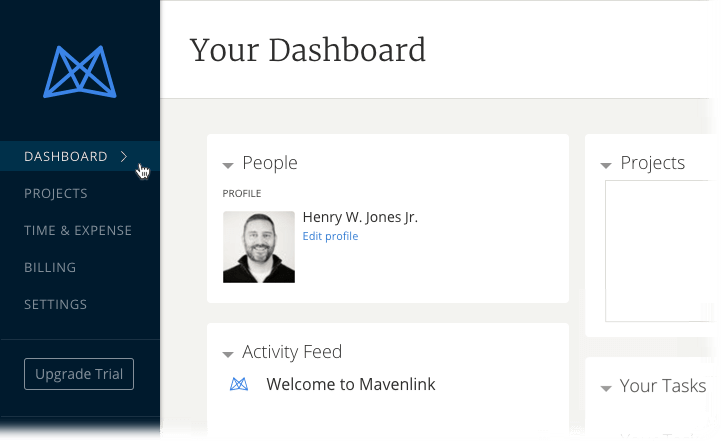This screenshot has width=721, height=441.
Task: Go to Projects in the sidebar
Action: point(56,193)
